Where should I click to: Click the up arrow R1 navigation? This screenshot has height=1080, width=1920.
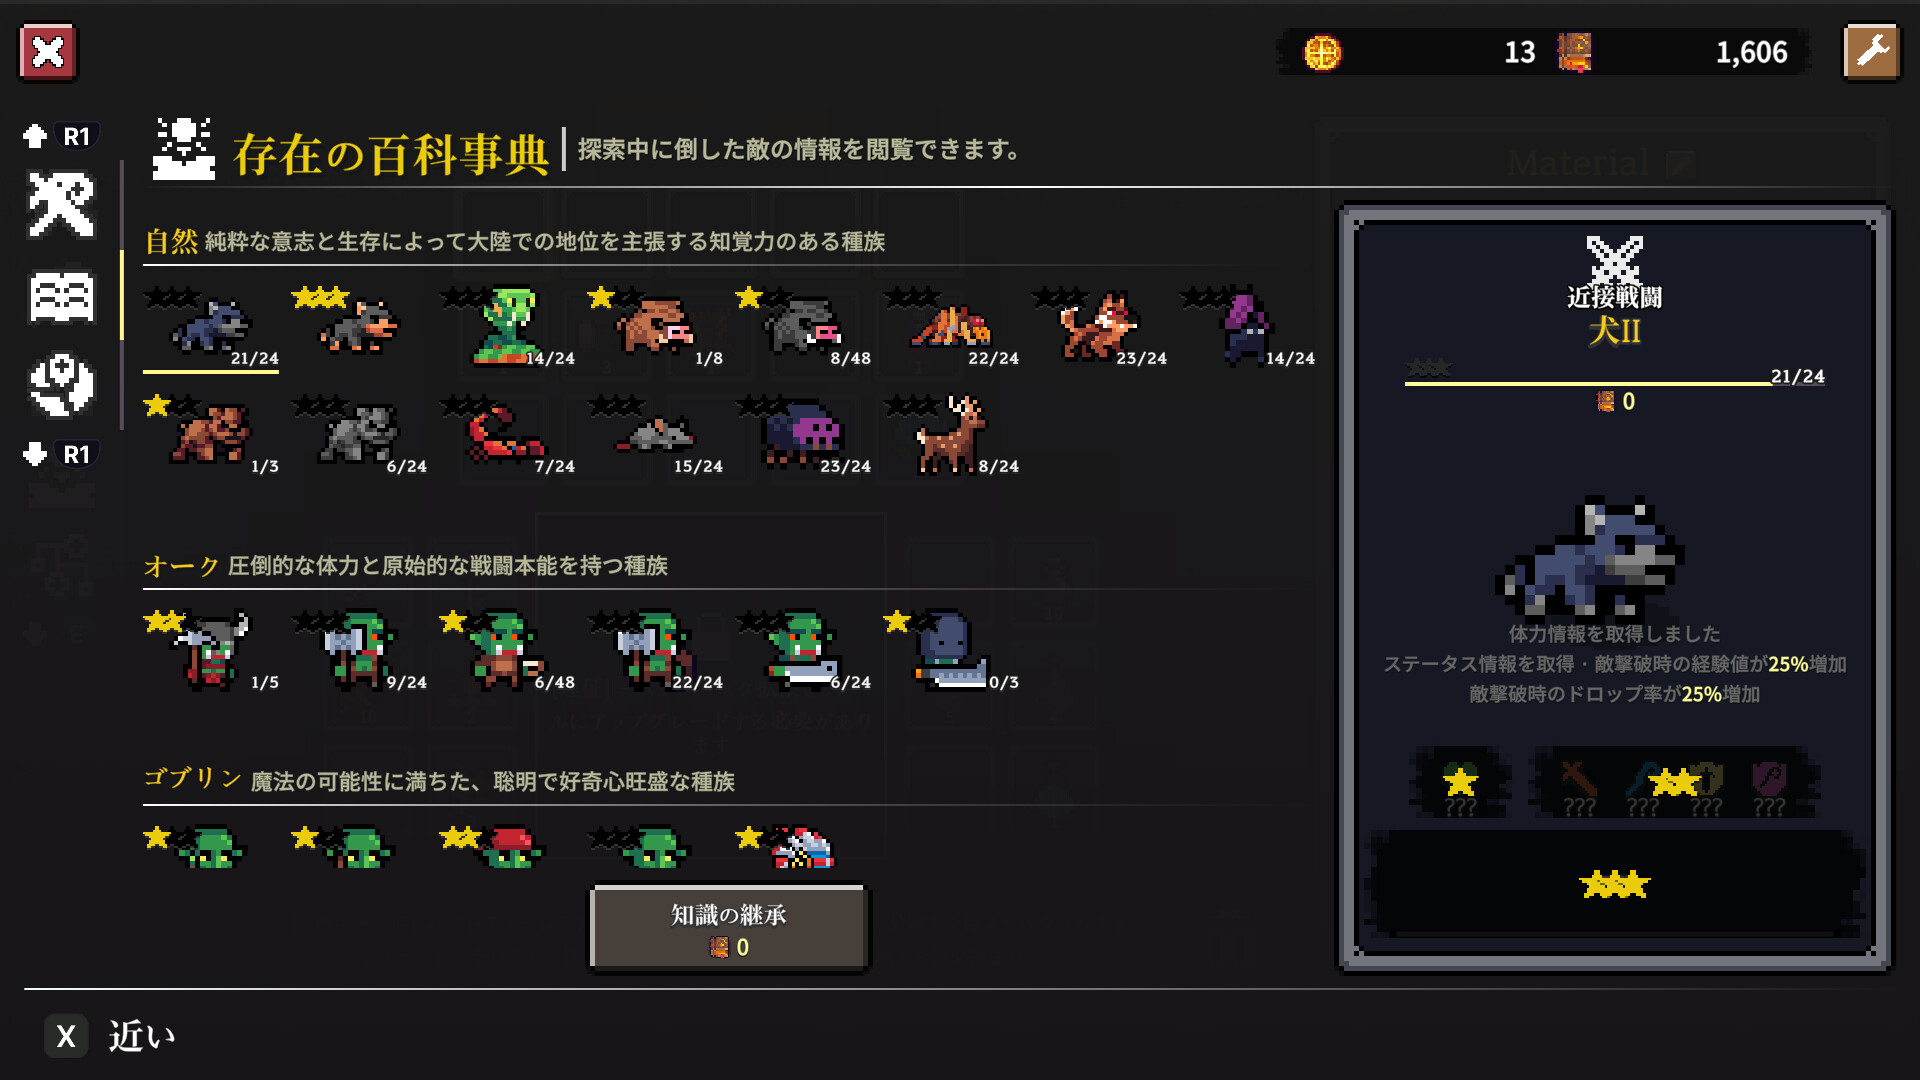(x=60, y=136)
